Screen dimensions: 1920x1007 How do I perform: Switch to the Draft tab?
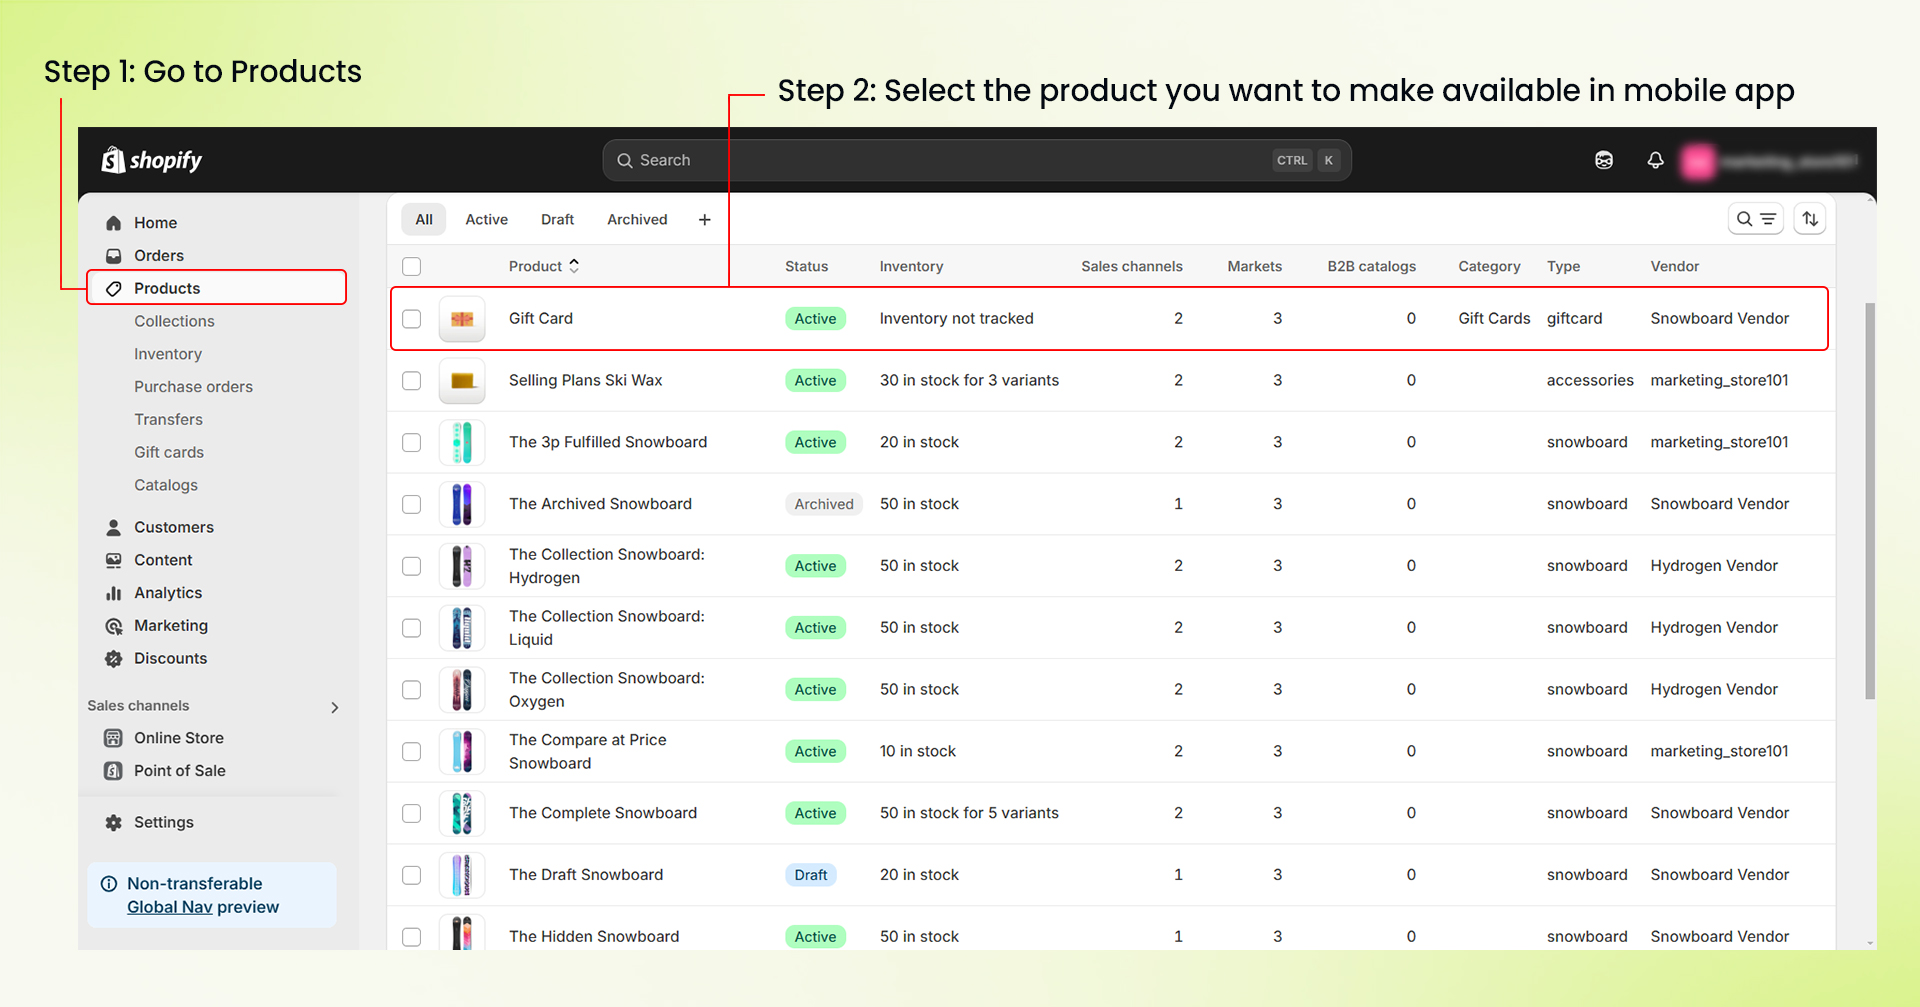click(x=557, y=219)
